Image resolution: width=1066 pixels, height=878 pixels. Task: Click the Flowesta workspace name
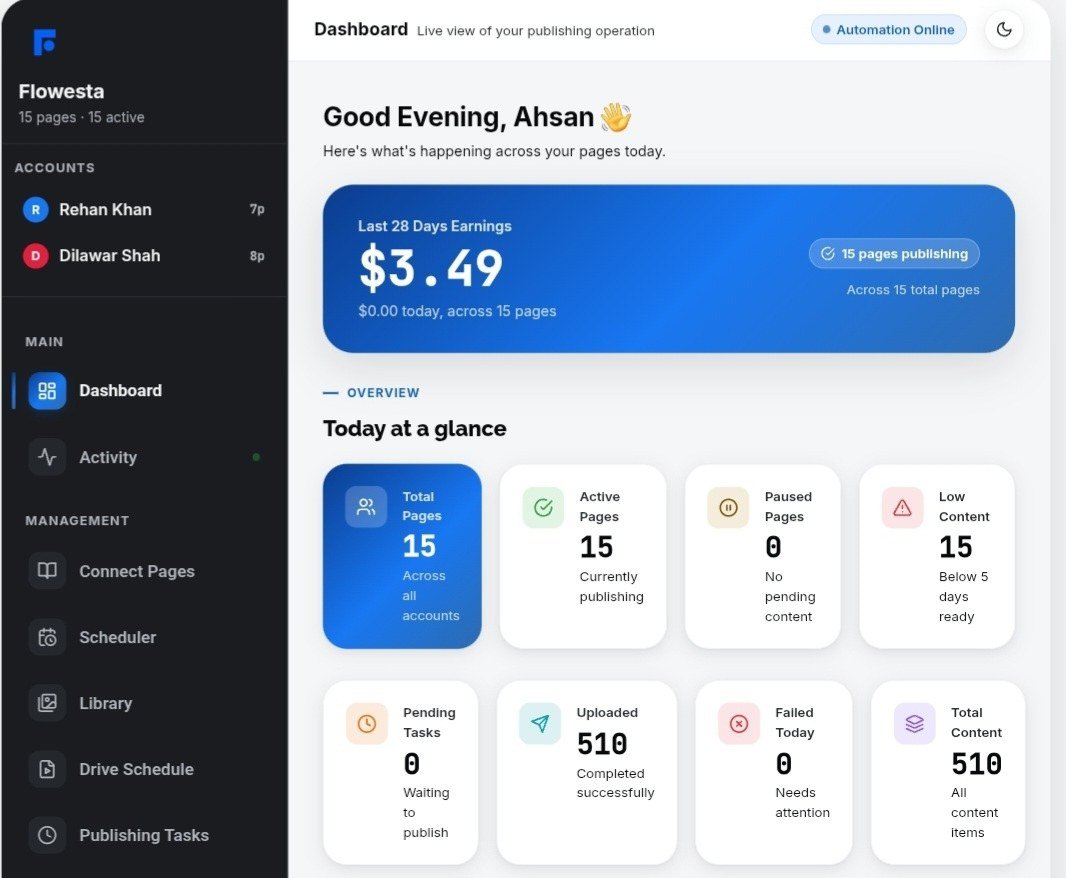click(x=61, y=91)
